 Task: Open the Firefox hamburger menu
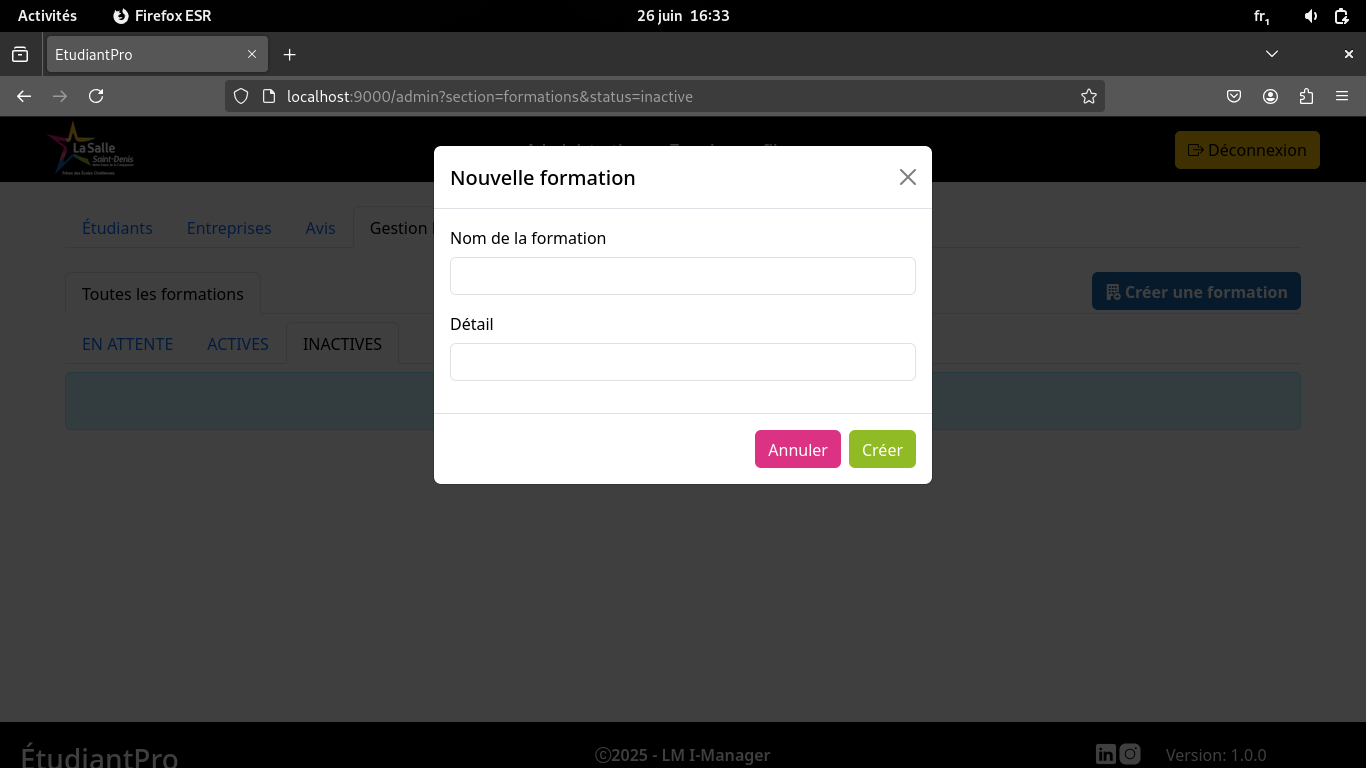(x=1342, y=96)
